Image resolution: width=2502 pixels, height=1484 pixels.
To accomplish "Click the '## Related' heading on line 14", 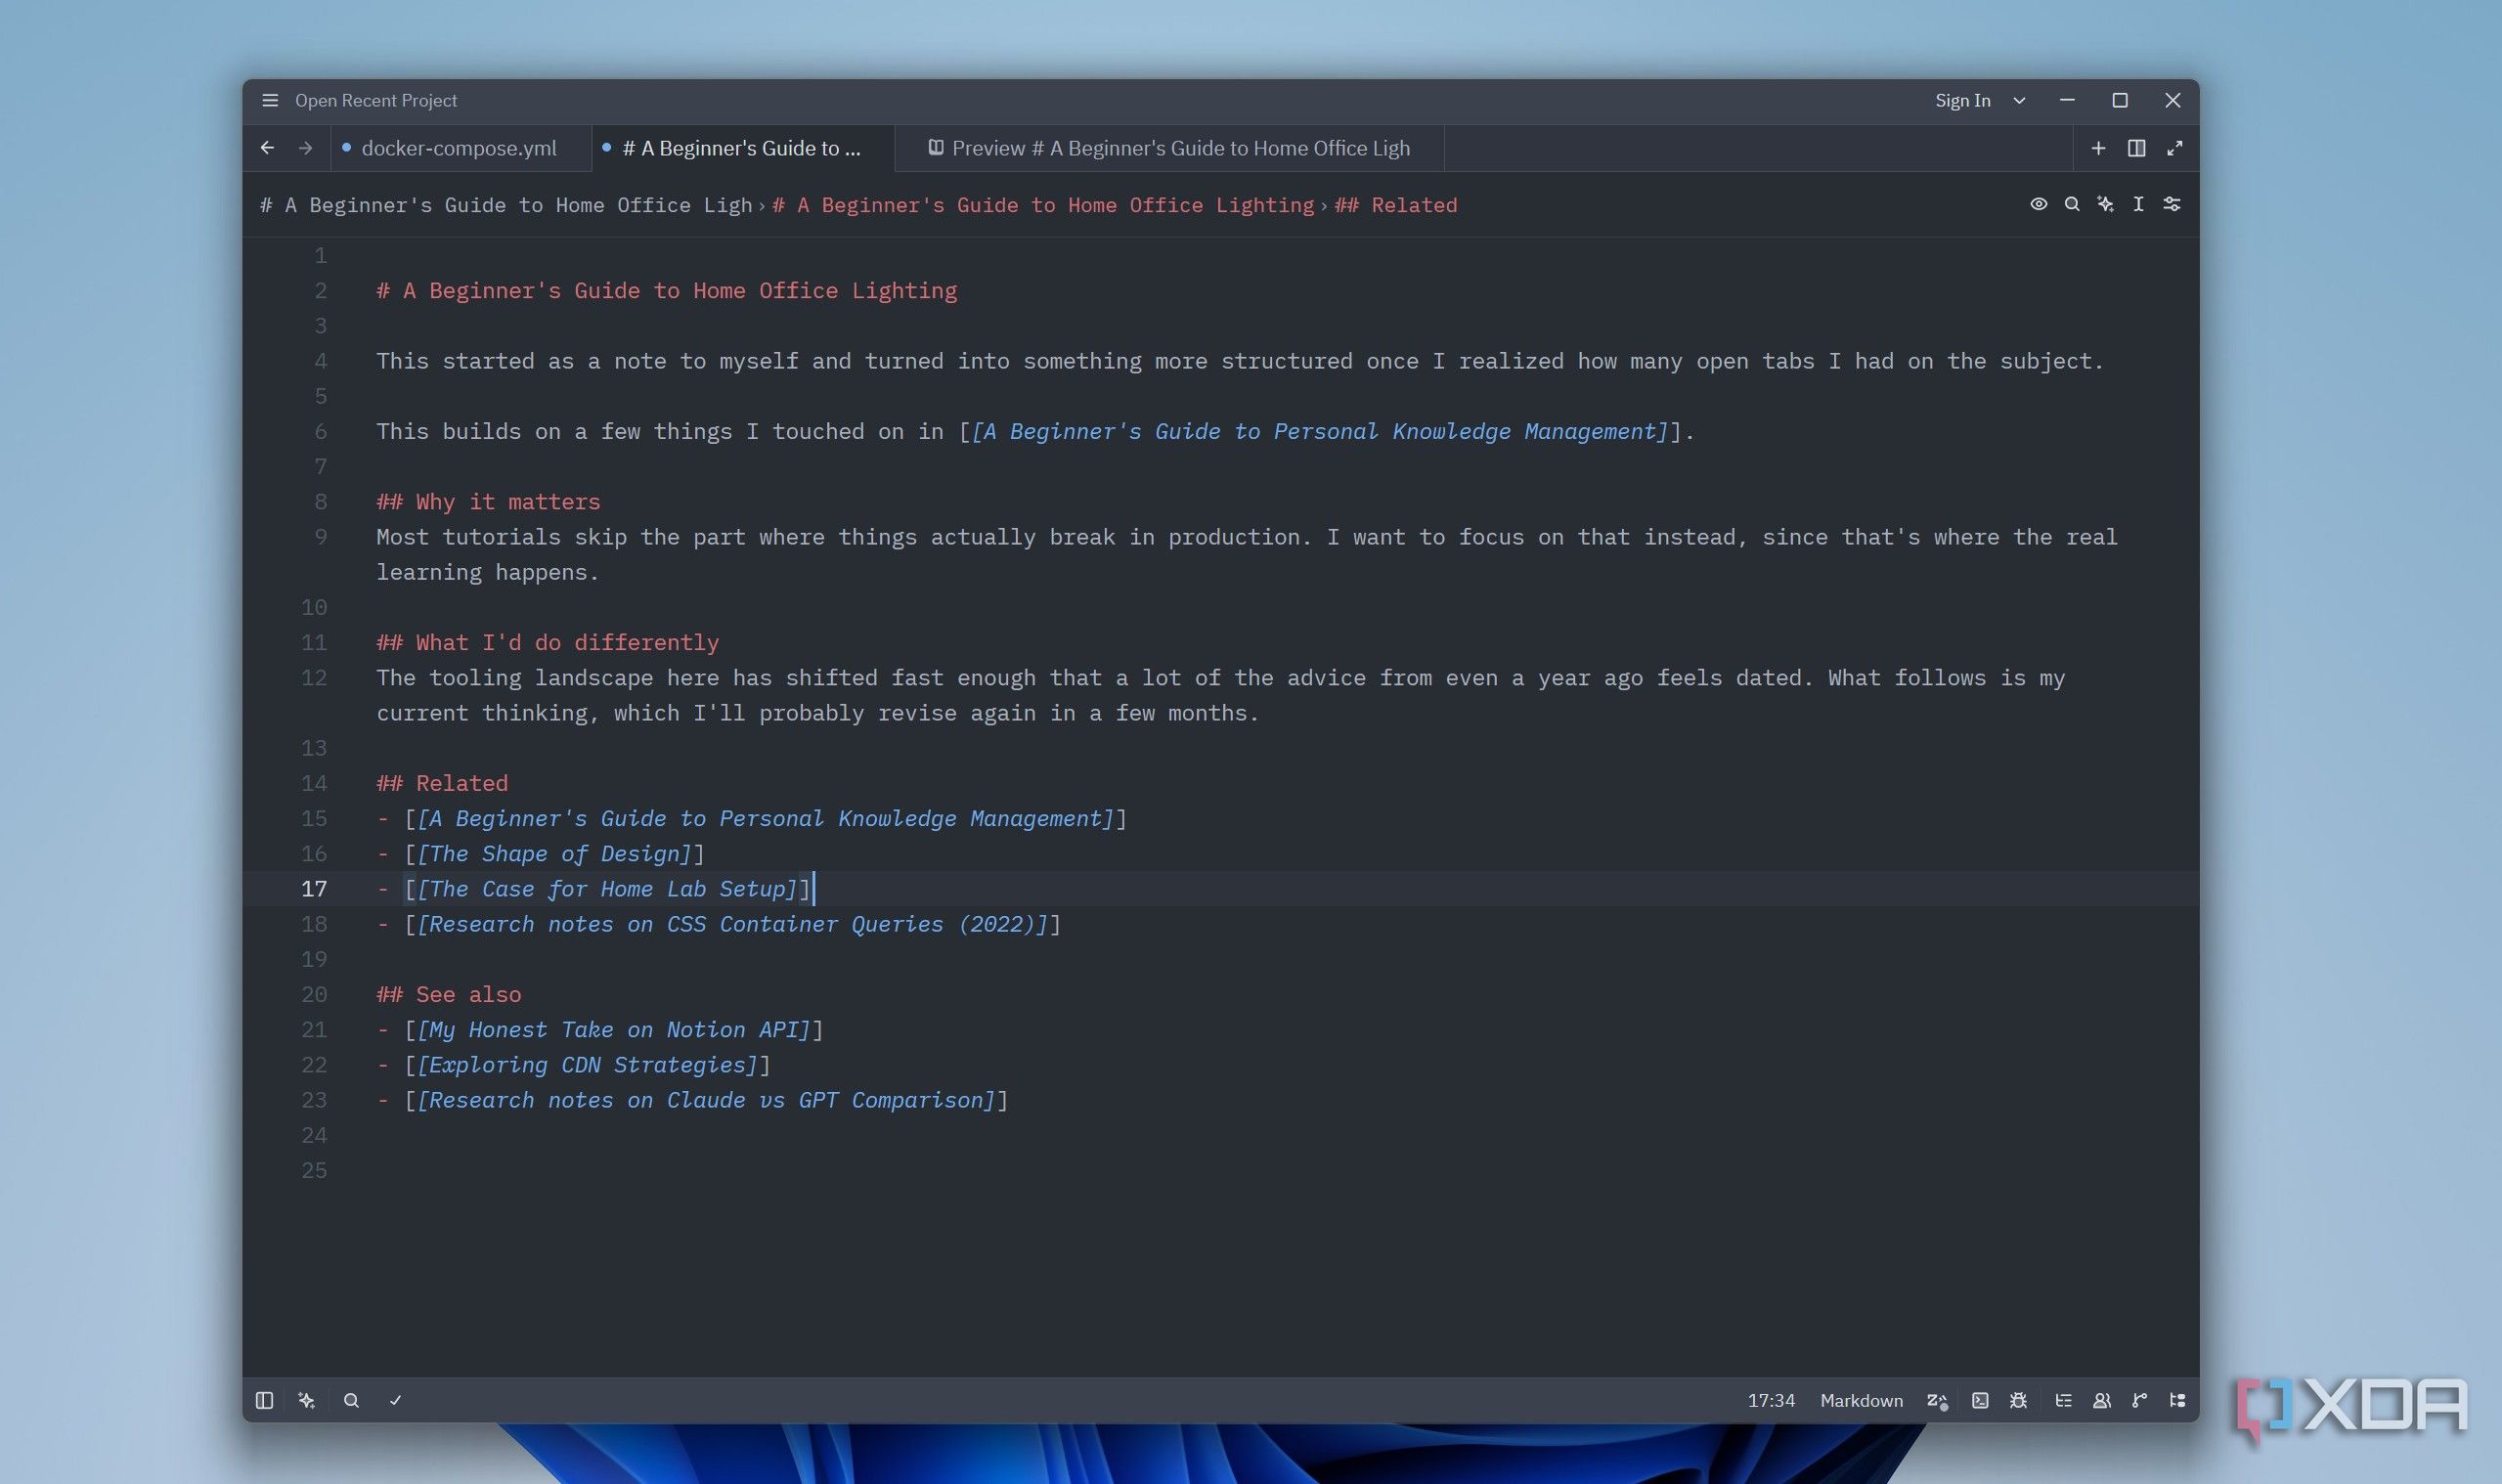I will pyautogui.click(x=442, y=784).
